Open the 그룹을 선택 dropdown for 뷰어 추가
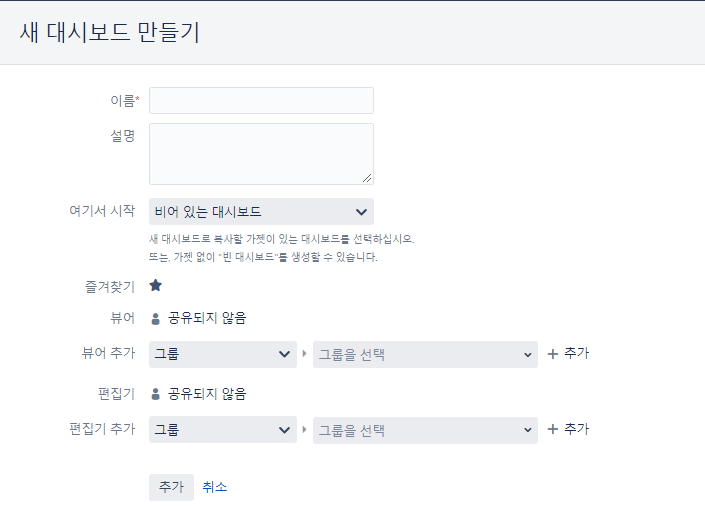 click(x=425, y=354)
